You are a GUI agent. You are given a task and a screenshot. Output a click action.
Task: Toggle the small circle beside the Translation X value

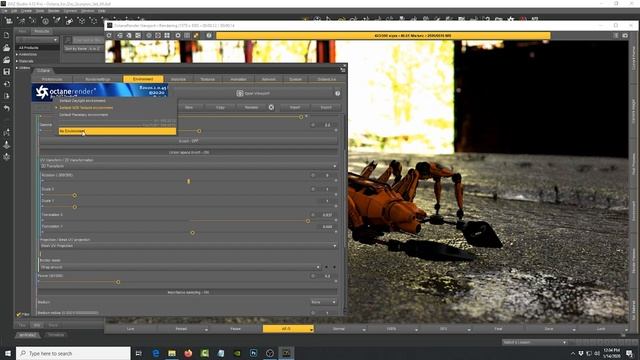(313, 215)
